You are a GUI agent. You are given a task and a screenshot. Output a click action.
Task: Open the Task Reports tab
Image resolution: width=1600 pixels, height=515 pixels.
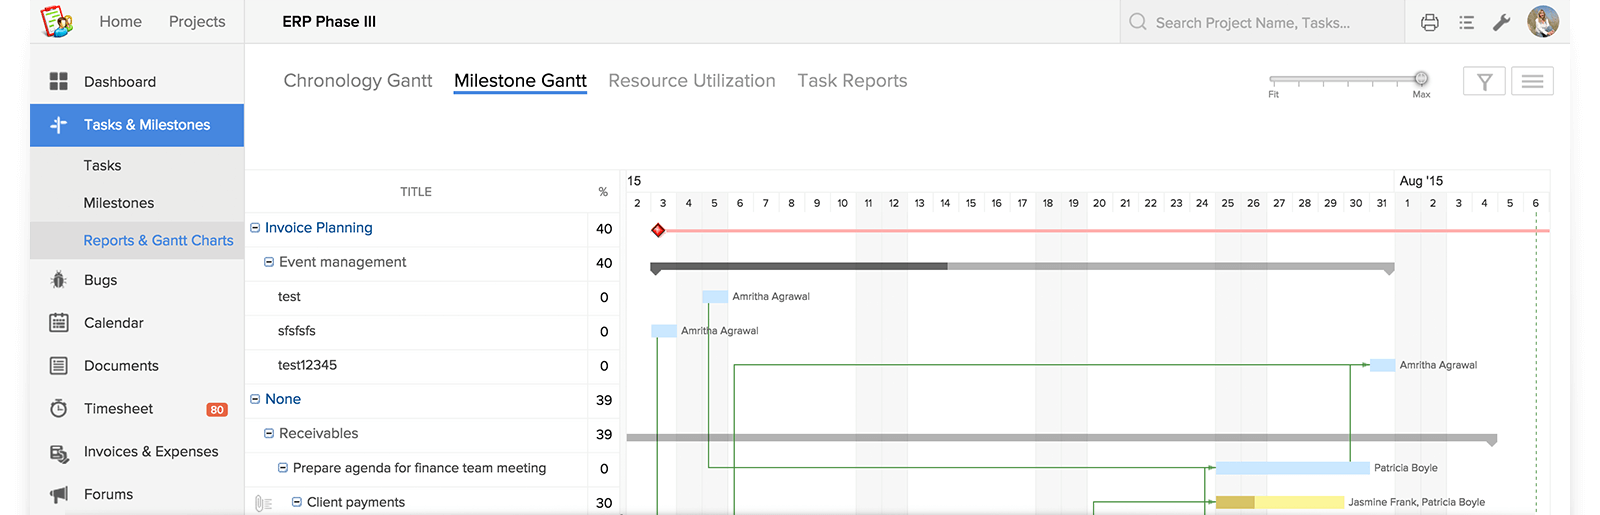(852, 80)
